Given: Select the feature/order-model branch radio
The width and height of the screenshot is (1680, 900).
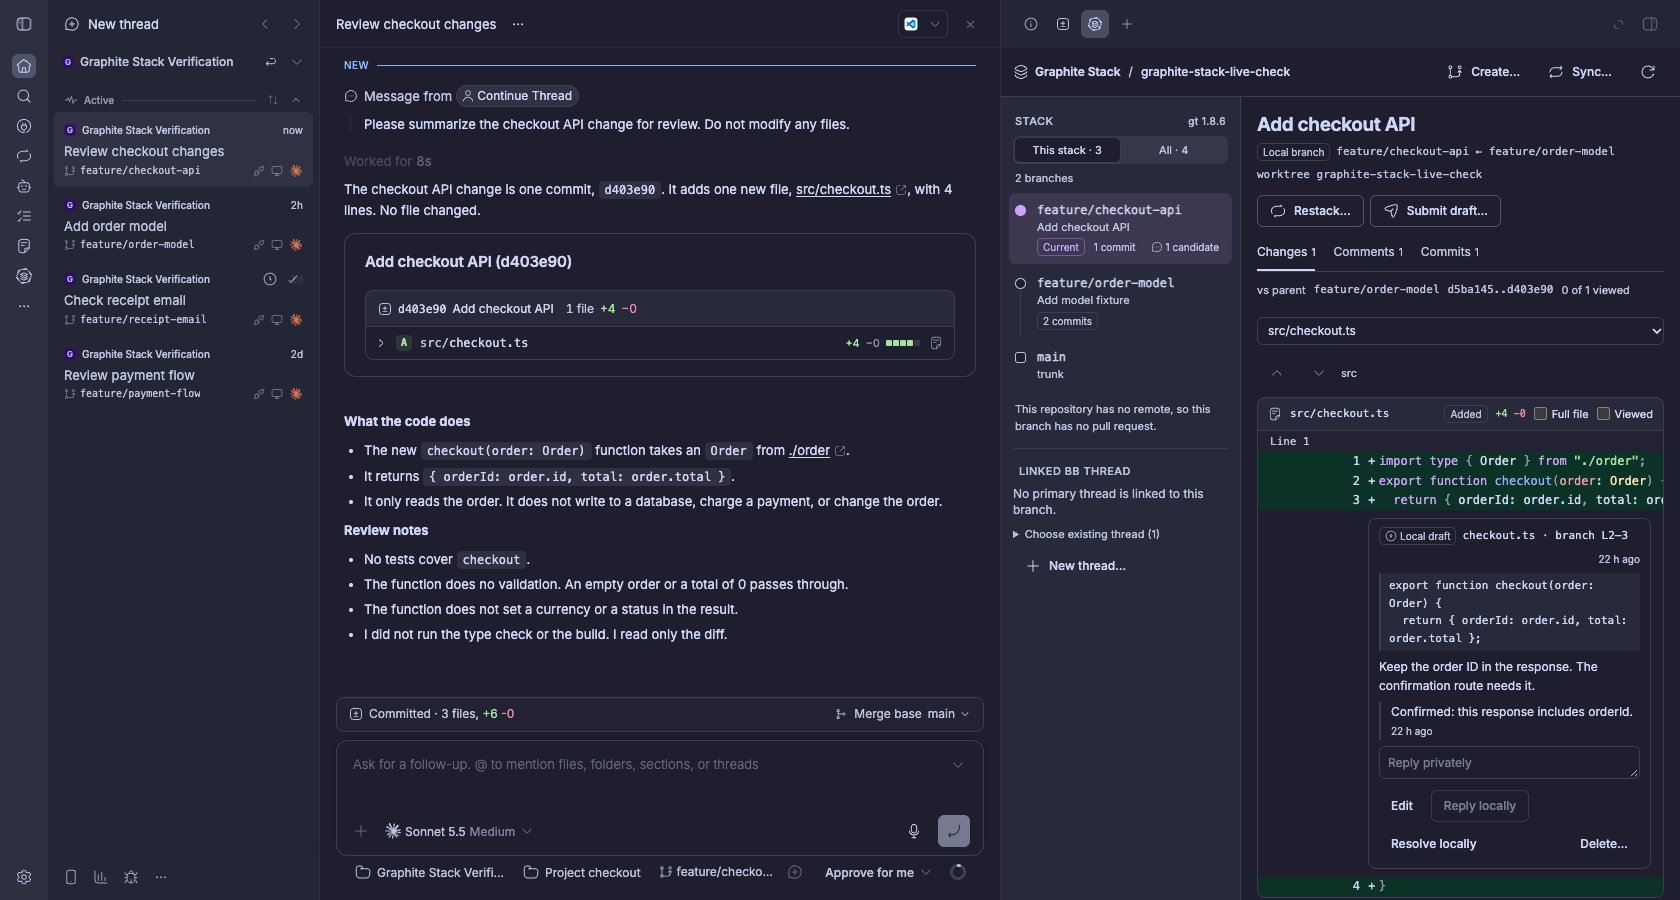Looking at the screenshot, I should (1021, 284).
